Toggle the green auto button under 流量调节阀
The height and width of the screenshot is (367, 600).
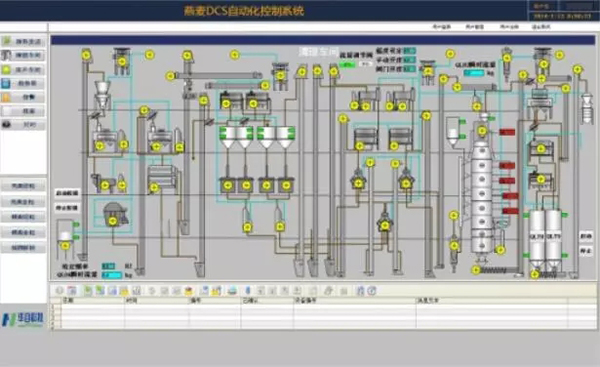point(347,65)
